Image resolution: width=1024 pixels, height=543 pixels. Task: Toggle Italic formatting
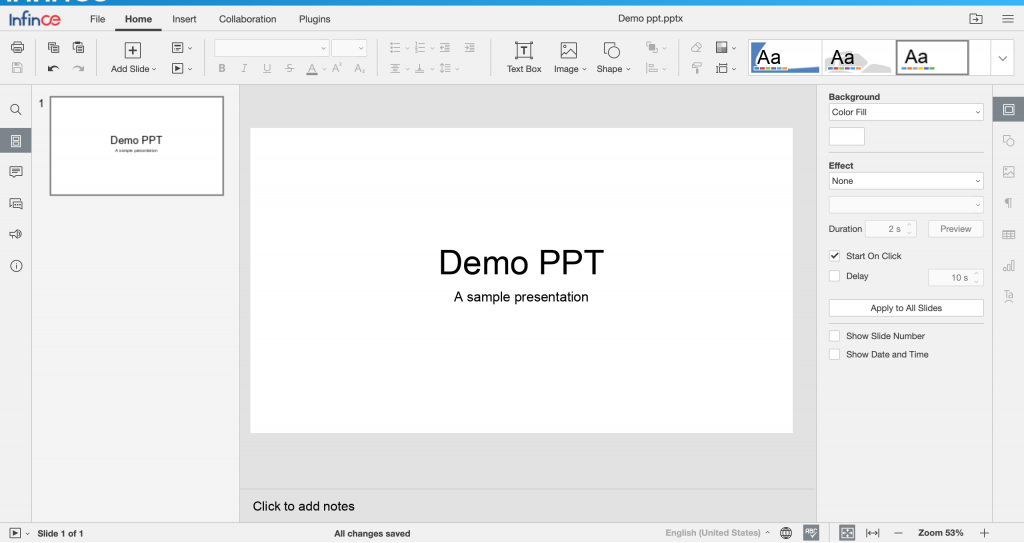pos(244,68)
